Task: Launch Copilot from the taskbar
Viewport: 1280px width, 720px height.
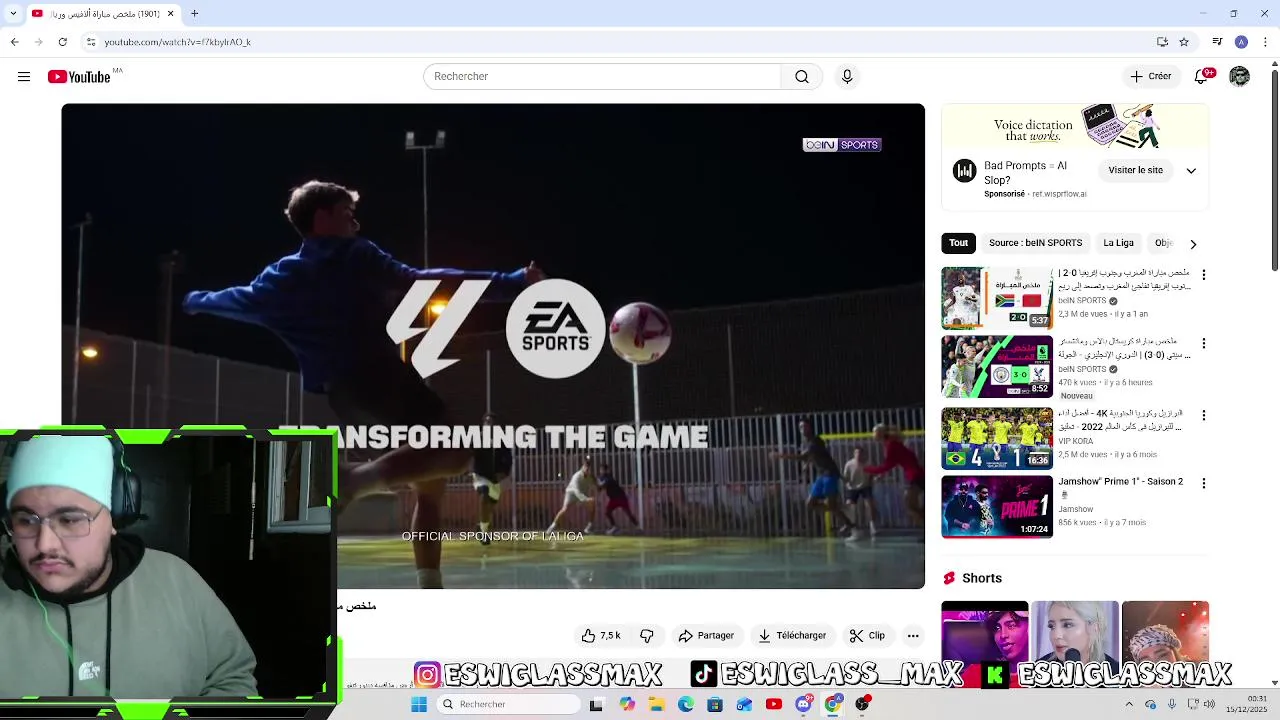Action: click(x=627, y=704)
